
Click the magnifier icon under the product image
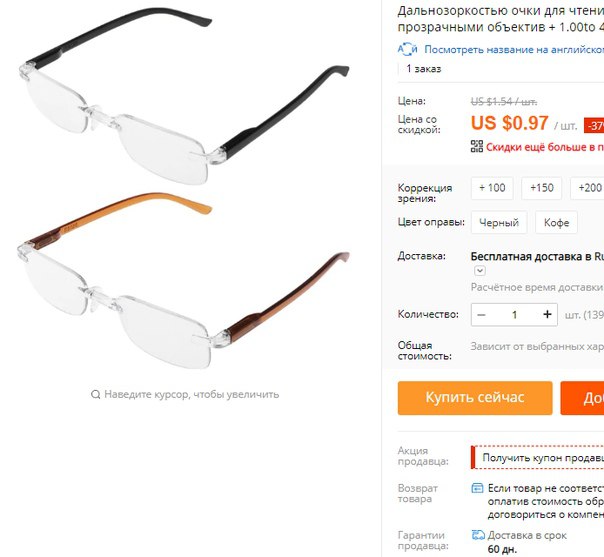click(x=96, y=394)
